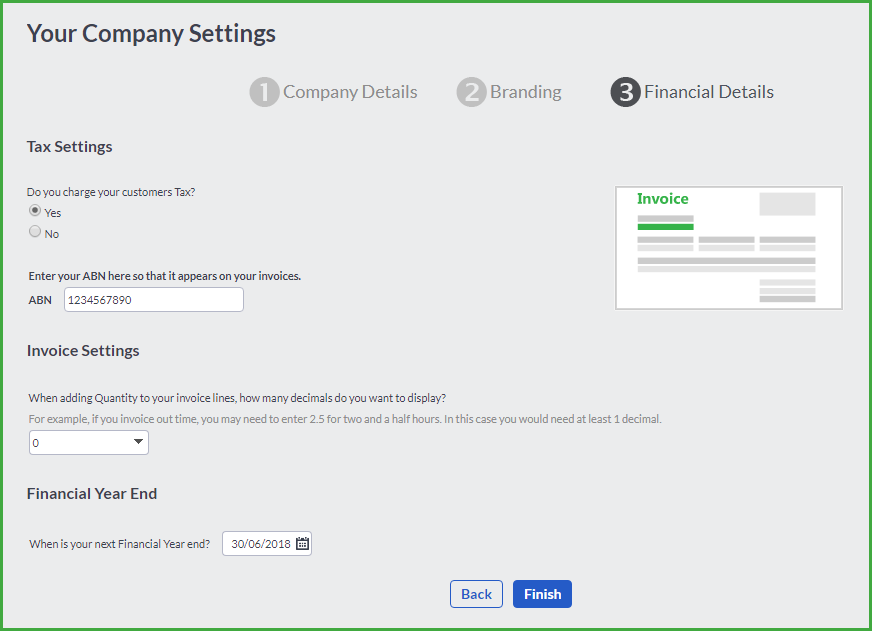
Task: Click the step 3 circle number icon
Action: click(x=626, y=92)
